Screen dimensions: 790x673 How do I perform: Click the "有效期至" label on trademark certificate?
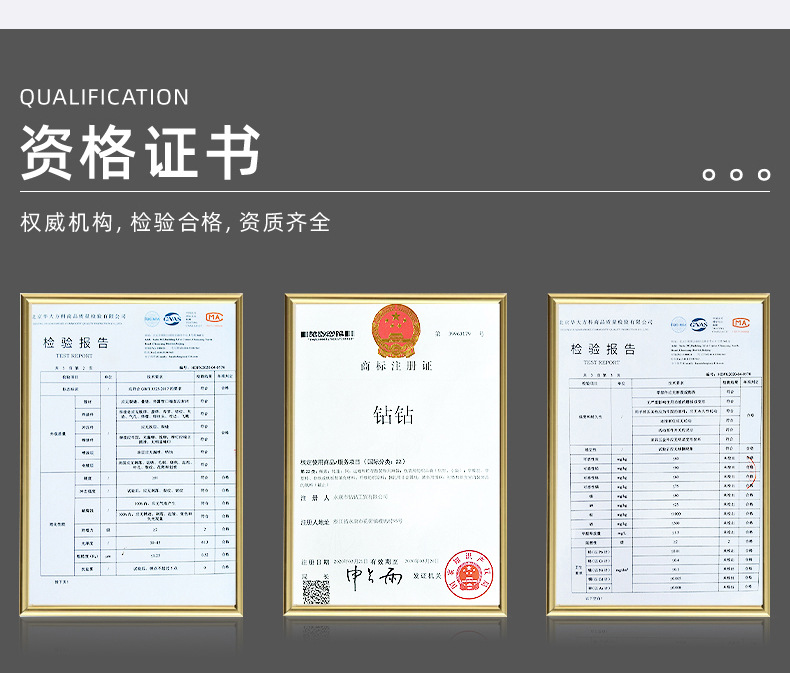tap(384, 561)
